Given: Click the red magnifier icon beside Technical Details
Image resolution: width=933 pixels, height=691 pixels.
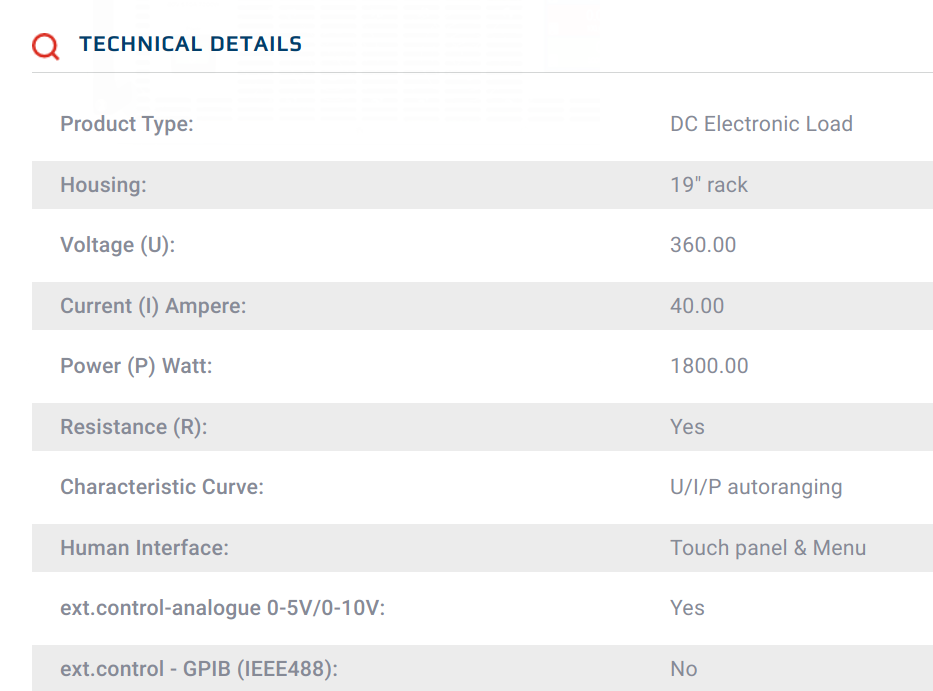Looking at the screenshot, I should coord(46,46).
